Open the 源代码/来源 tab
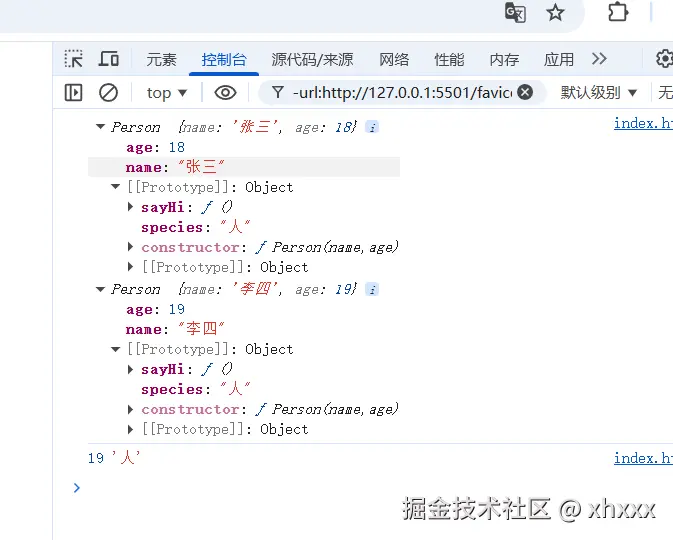Image resolution: width=673 pixels, height=540 pixels. (x=312, y=59)
